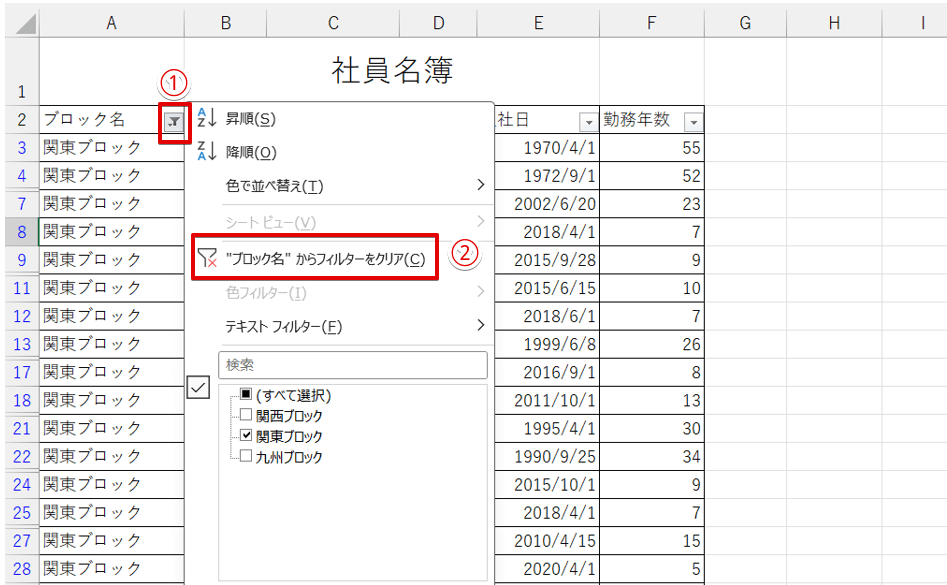
Task: Select 昇順 from the filter menu
Action: pos(251,119)
